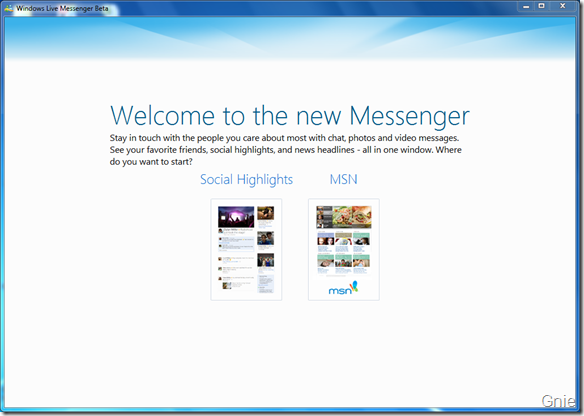Image resolution: width=584 pixels, height=416 pixels.
Task: Select the Social Highlights preview thumbnail
Action: (x=246, y=250)
